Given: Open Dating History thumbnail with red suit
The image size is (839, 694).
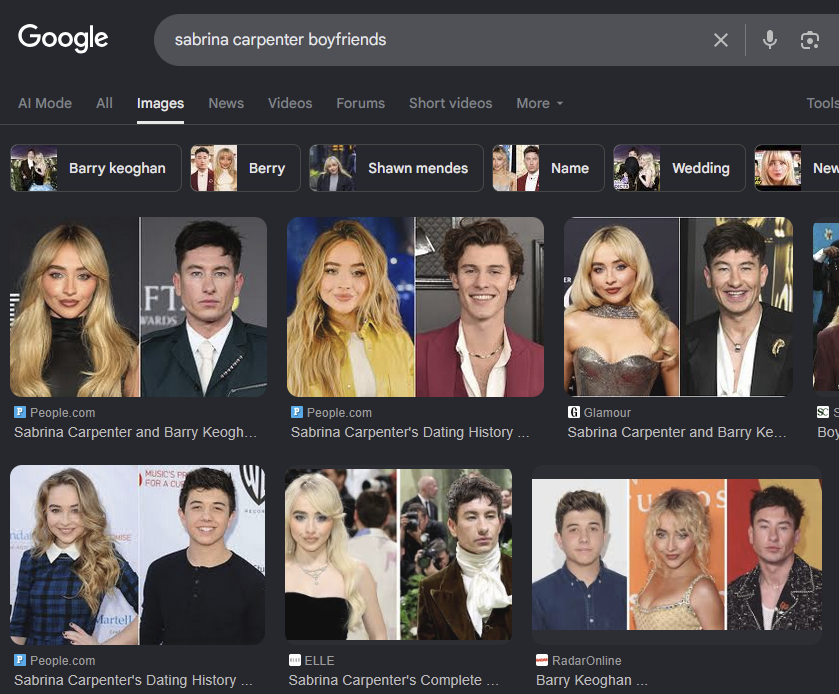Looking at the screenshot, I should [415, 307].
